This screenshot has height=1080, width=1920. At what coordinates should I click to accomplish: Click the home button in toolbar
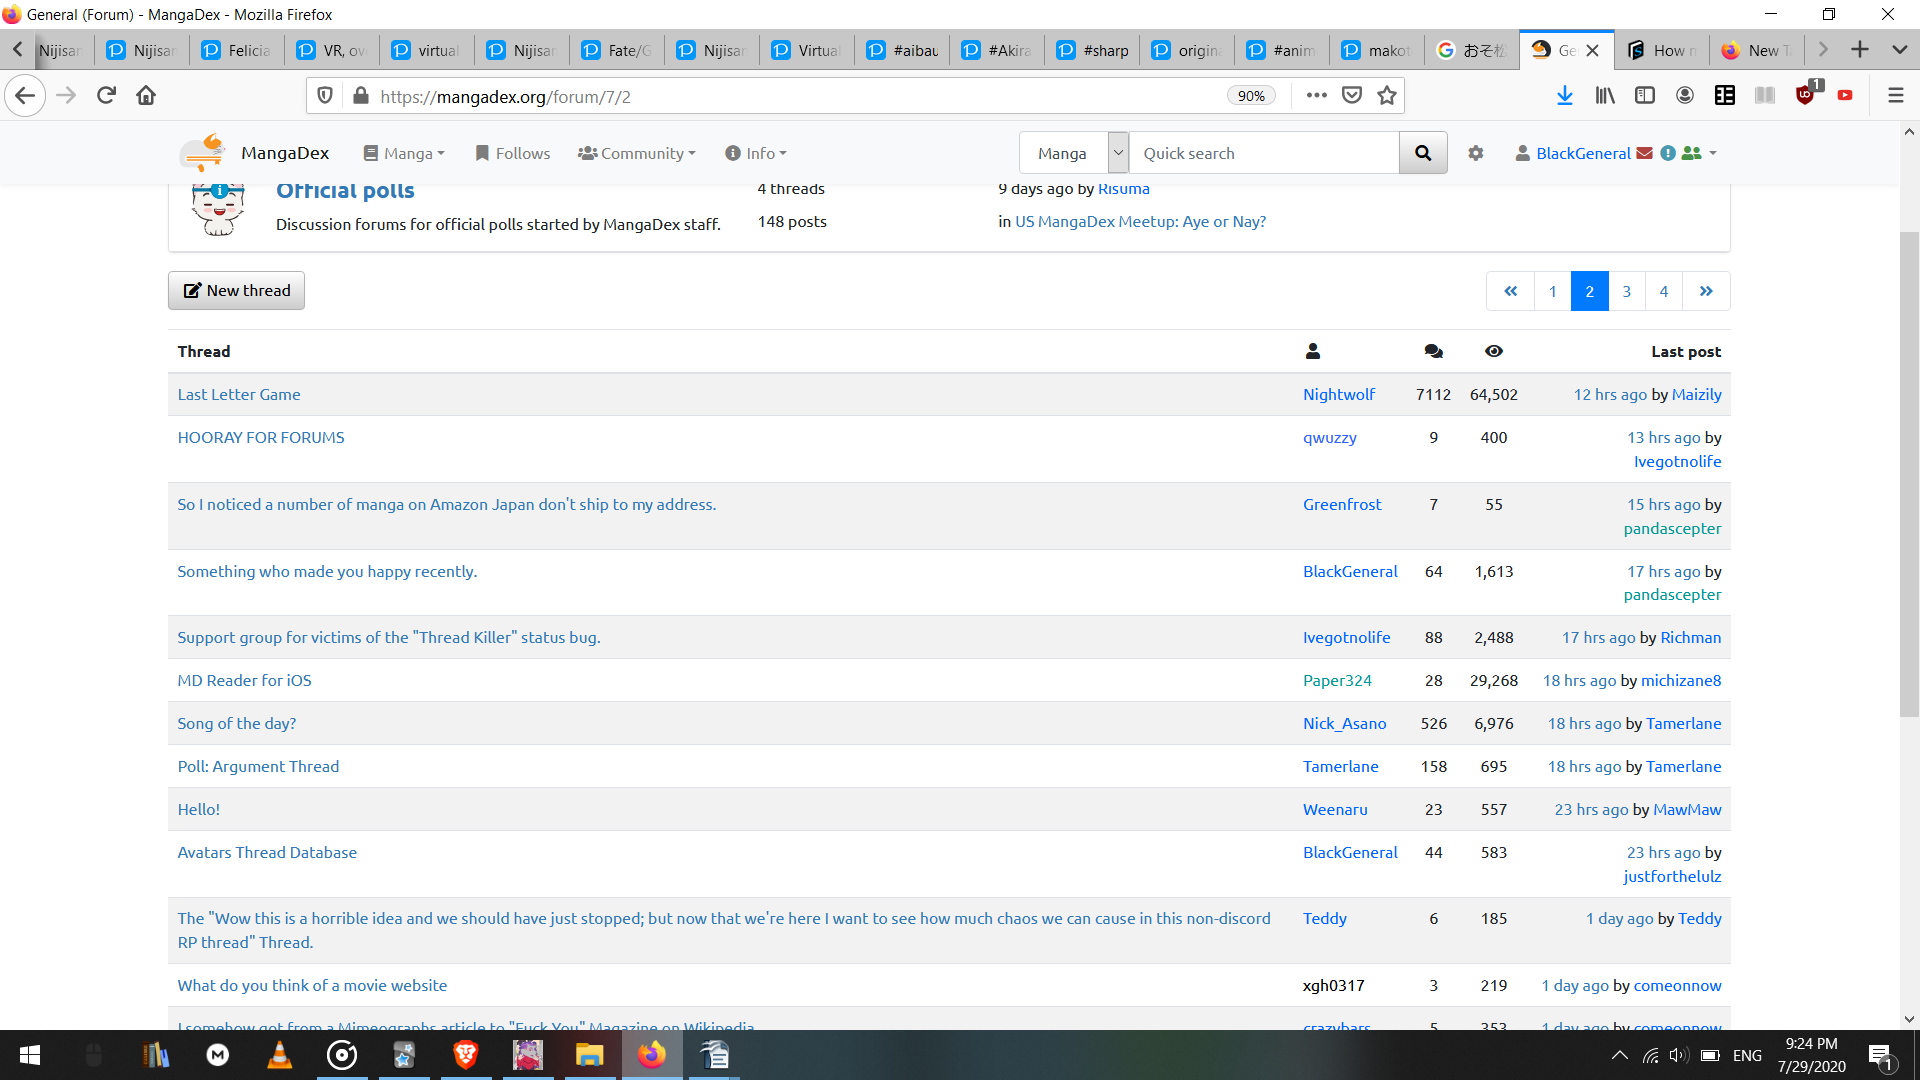pyautogui.click(x=146, y=96)
